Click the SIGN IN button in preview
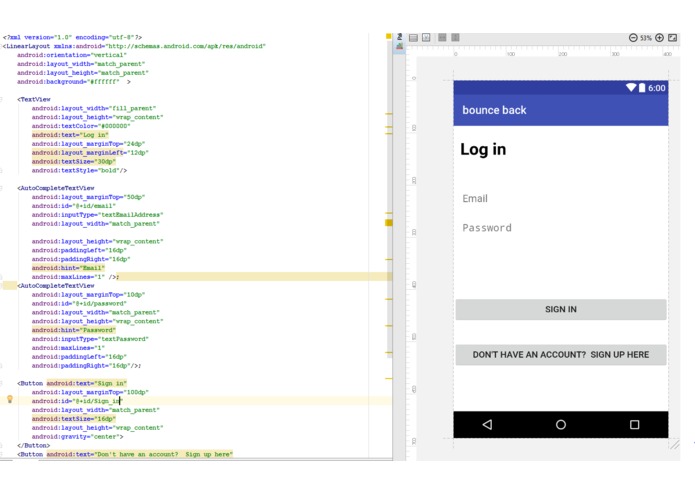 tap(561, 310)
